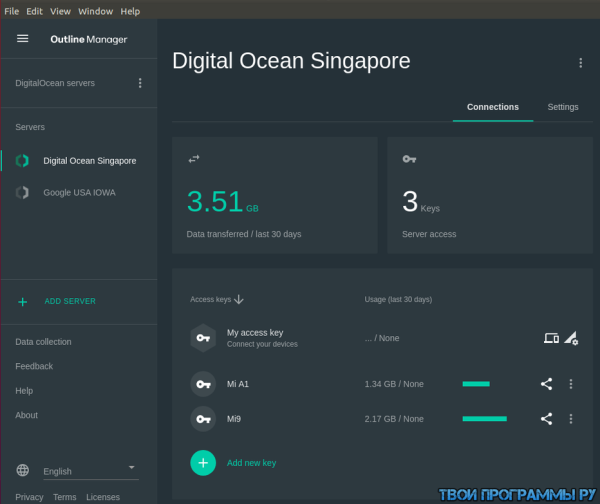Click the plus icon next to ADD SERVER
This screenshot has width=600, height=504.
point(23,302)
